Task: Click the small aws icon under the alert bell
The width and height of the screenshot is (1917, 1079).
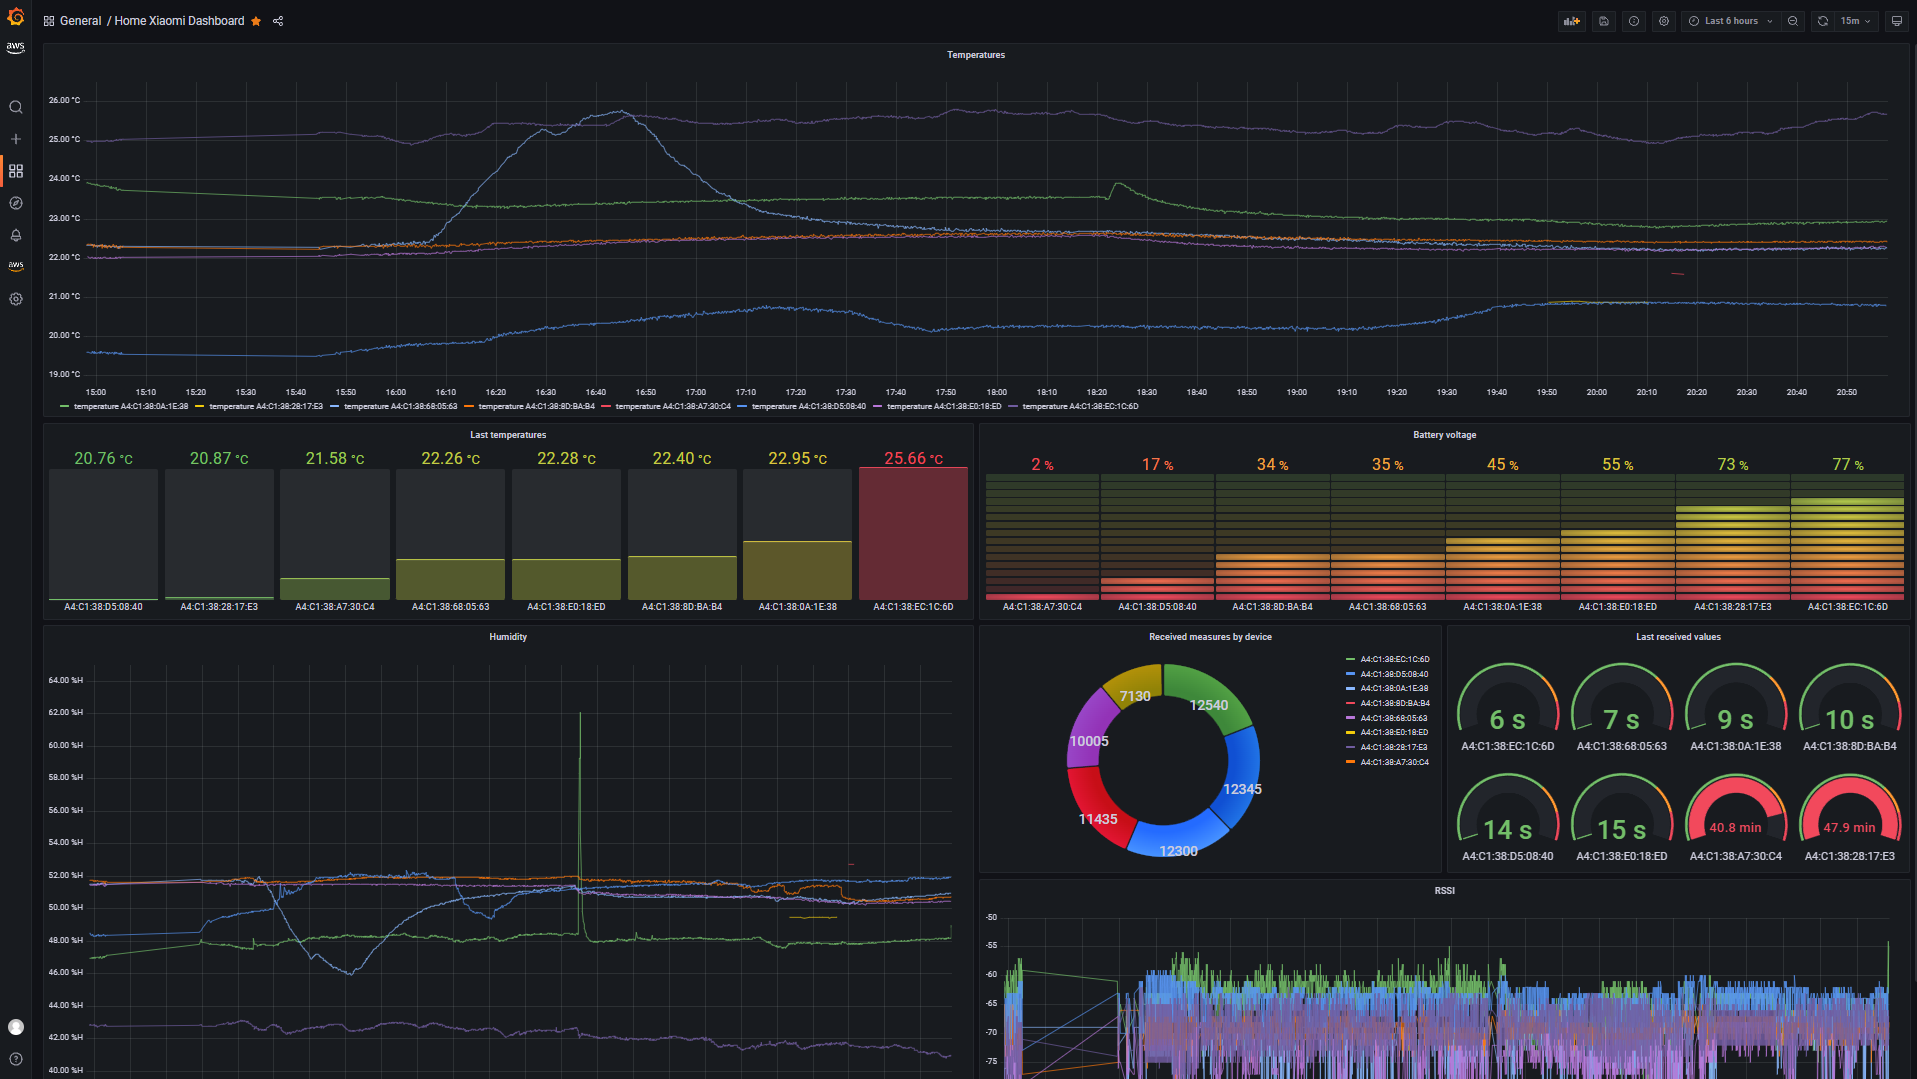Action: coord(15,266)
